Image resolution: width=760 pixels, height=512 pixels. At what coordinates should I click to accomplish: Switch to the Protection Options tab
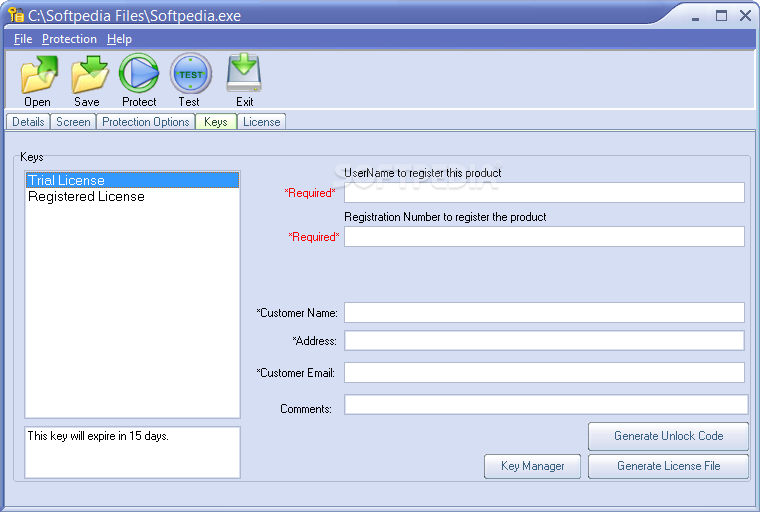(145, 122)
